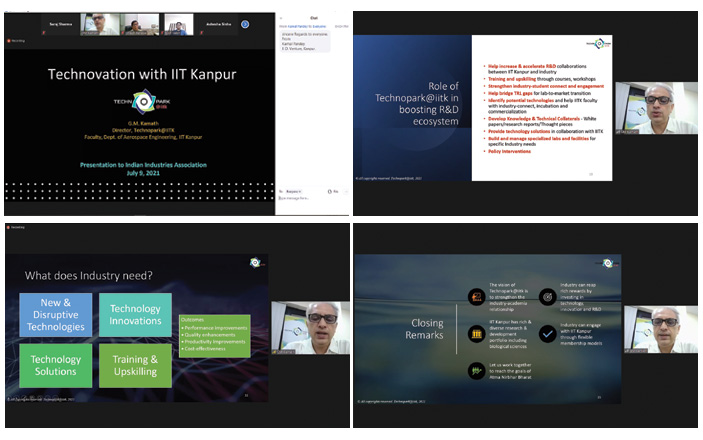Viewport: 703px width, 440px height.
Task: Click the Technopark logo on the Technovation title slide
Action: click(x=140, y=102)
